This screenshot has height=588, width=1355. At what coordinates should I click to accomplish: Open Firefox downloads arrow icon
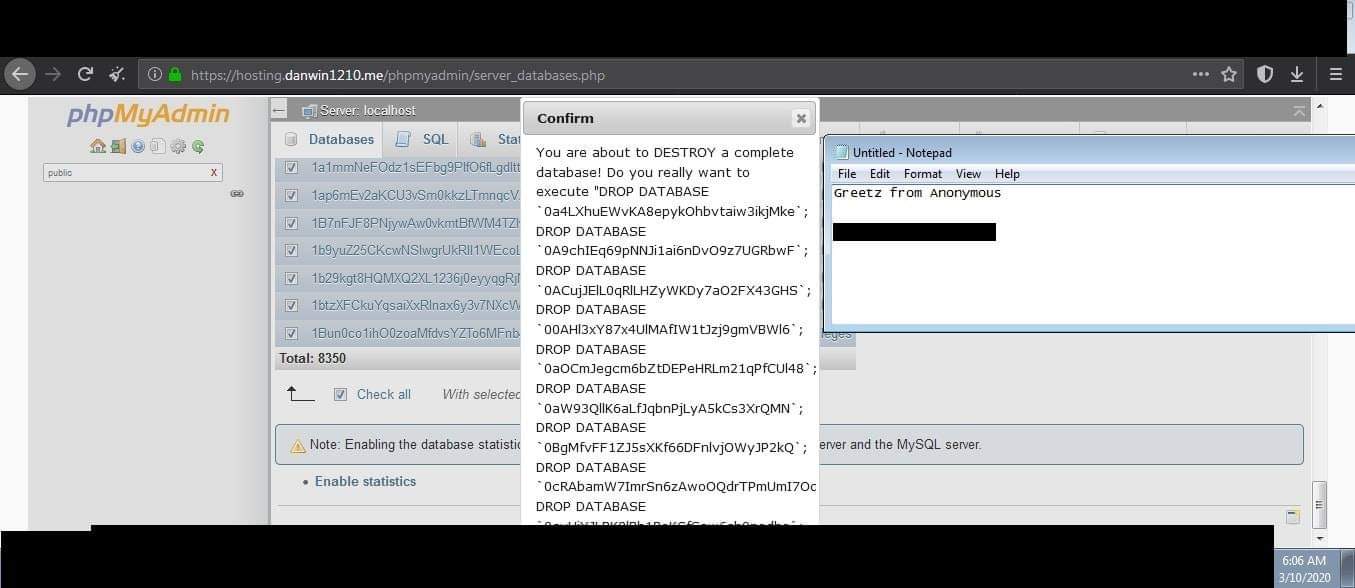pyautogui.click(x=1297, y=74)
